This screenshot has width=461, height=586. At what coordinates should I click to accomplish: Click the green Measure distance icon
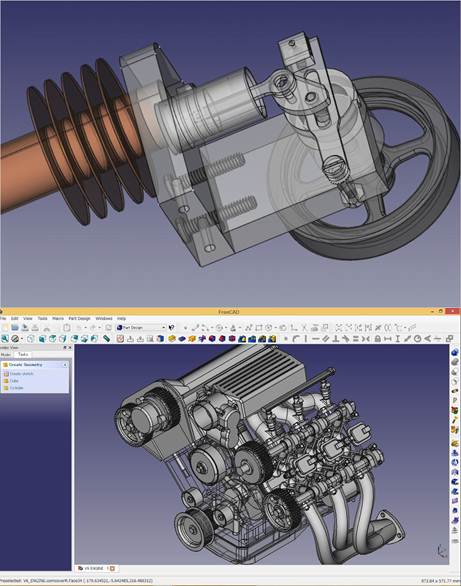[106, 339]
